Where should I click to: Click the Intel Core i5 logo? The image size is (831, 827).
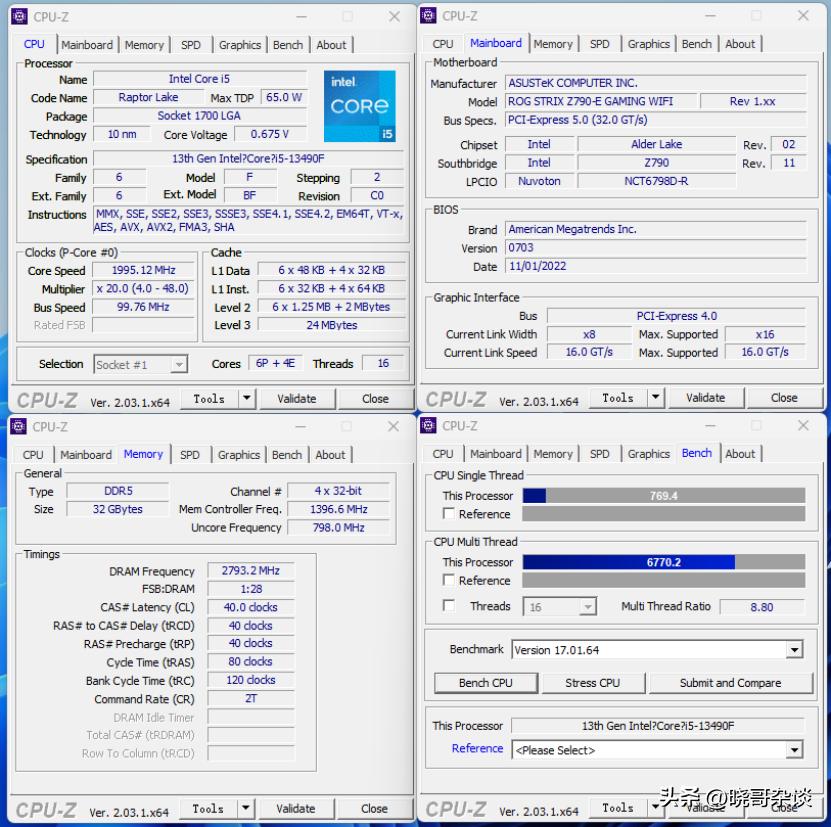pyautogui.click(x=359, y=106)
